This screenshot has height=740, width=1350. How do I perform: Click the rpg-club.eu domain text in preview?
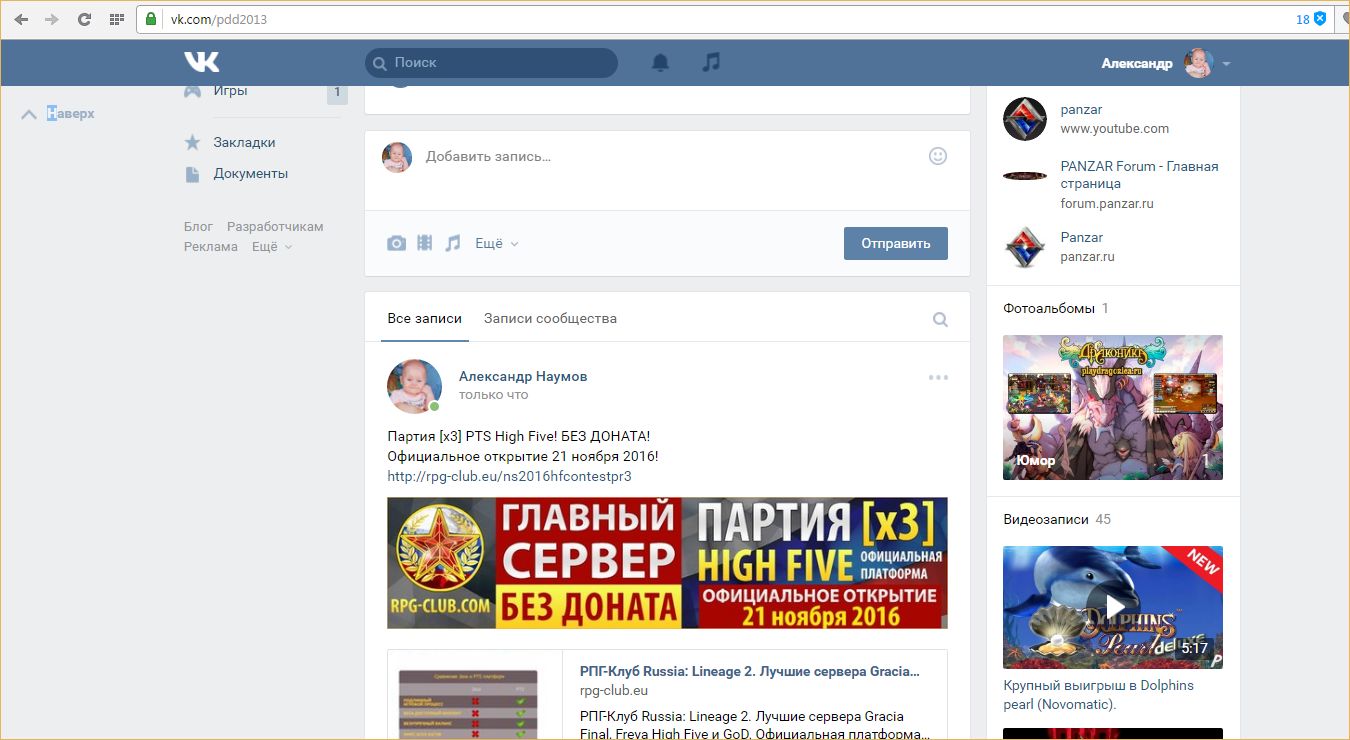[614, 691]
